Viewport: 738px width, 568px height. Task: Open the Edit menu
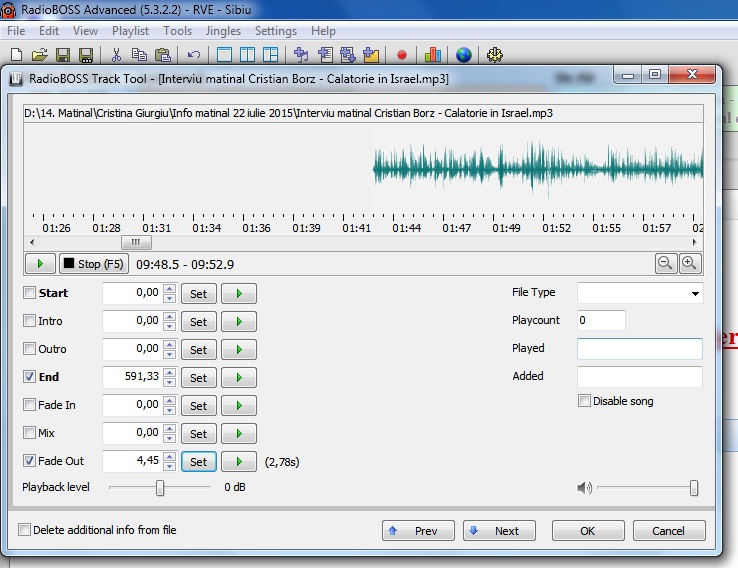click(x=49, y=31)
